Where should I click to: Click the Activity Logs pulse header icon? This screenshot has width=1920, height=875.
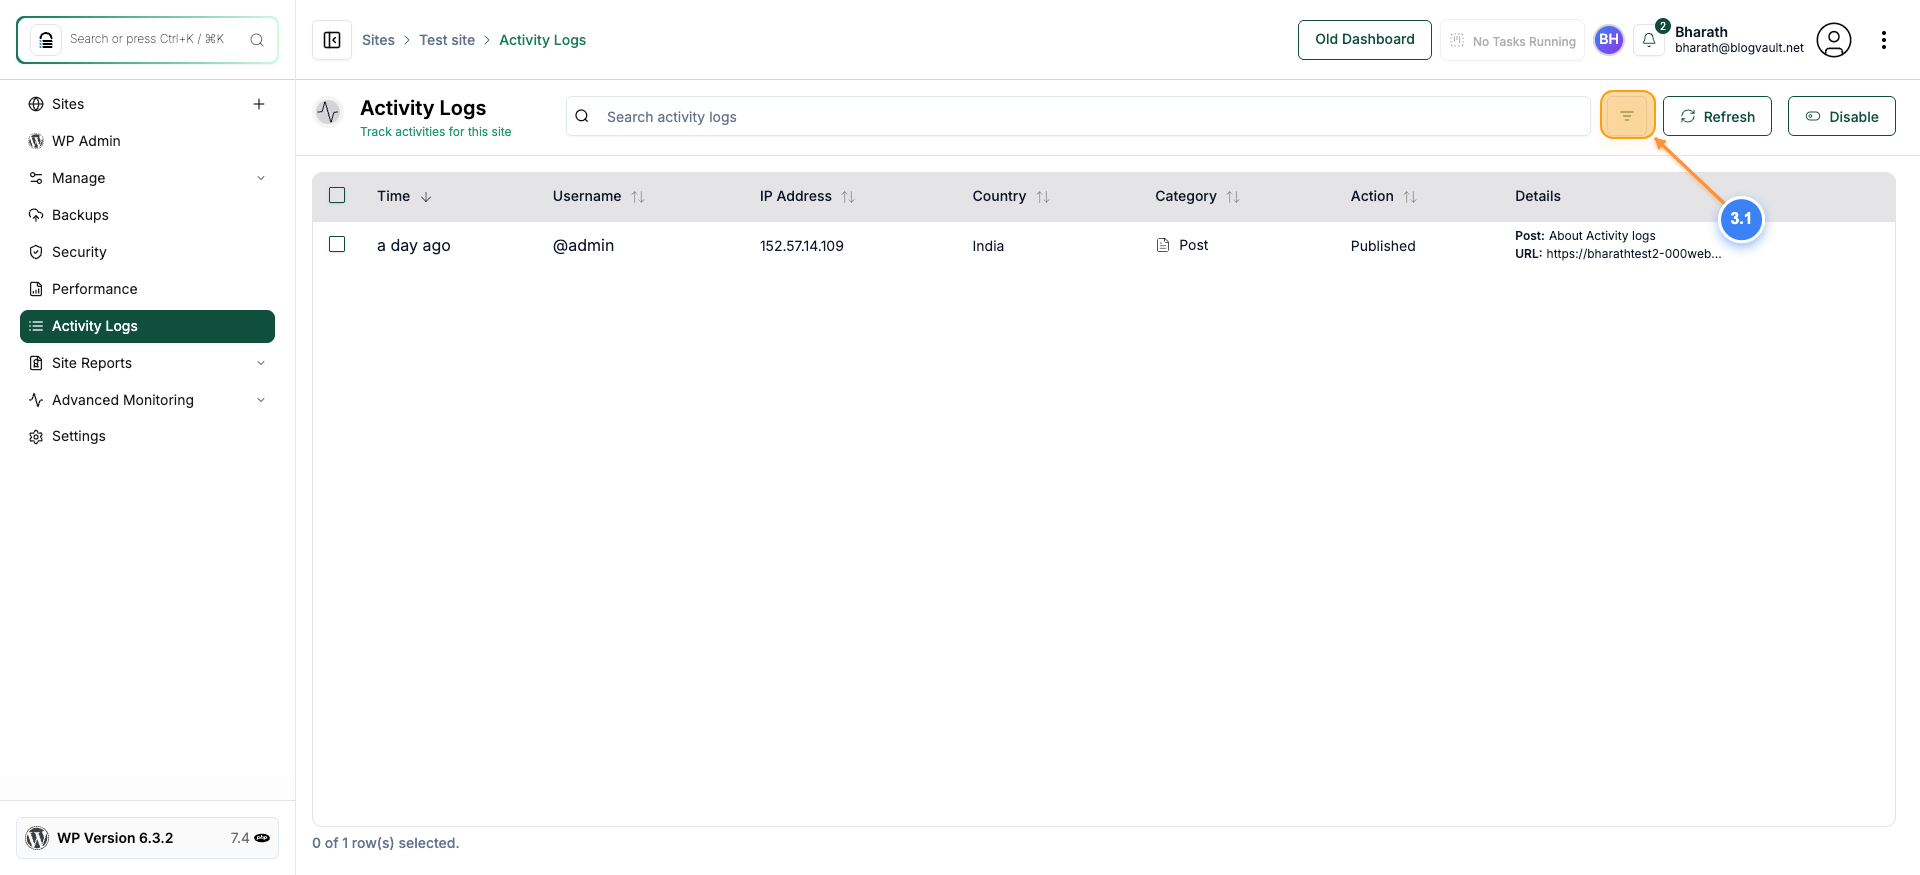pyautogui.click(x=328, y=111)
